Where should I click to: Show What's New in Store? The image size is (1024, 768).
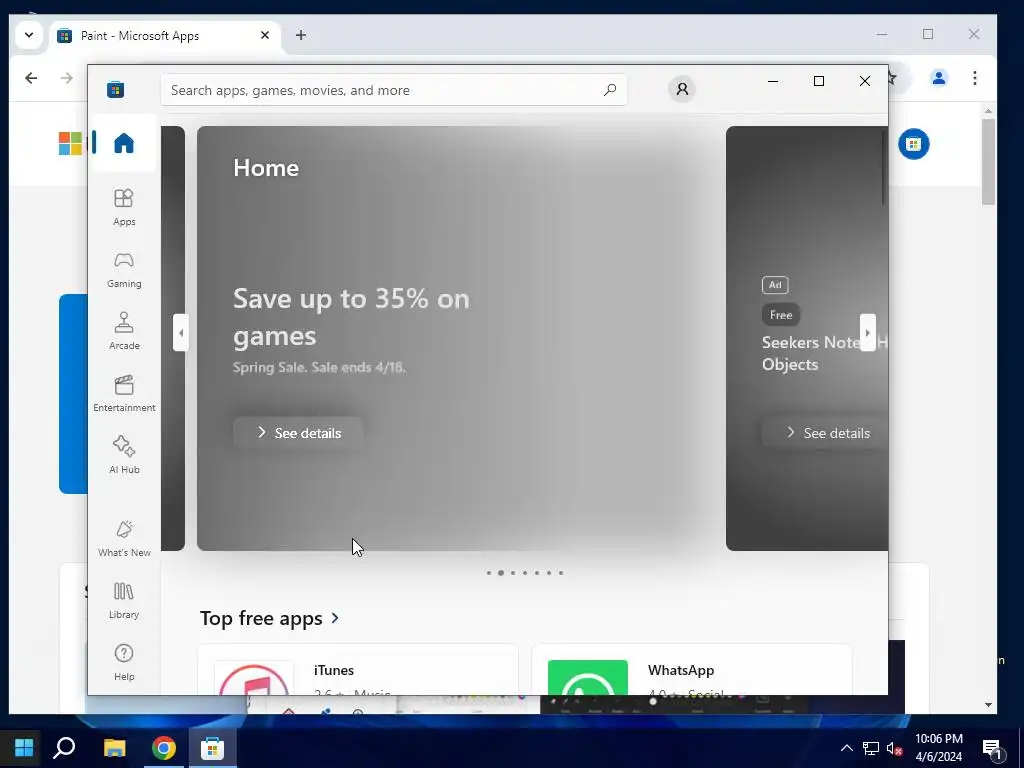(x=124, y=539)
